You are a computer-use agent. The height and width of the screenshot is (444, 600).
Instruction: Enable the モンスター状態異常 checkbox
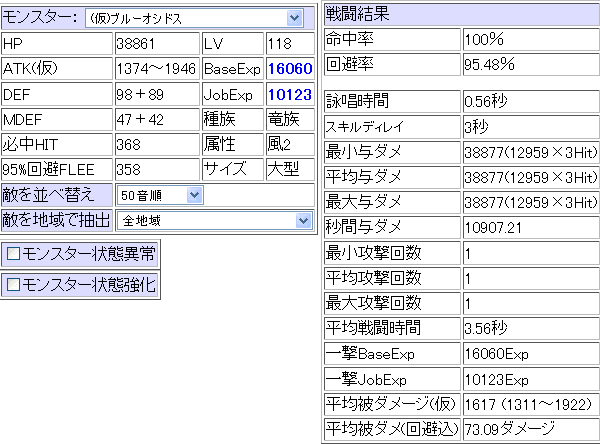pyautogui.click(x=13, y=253)
